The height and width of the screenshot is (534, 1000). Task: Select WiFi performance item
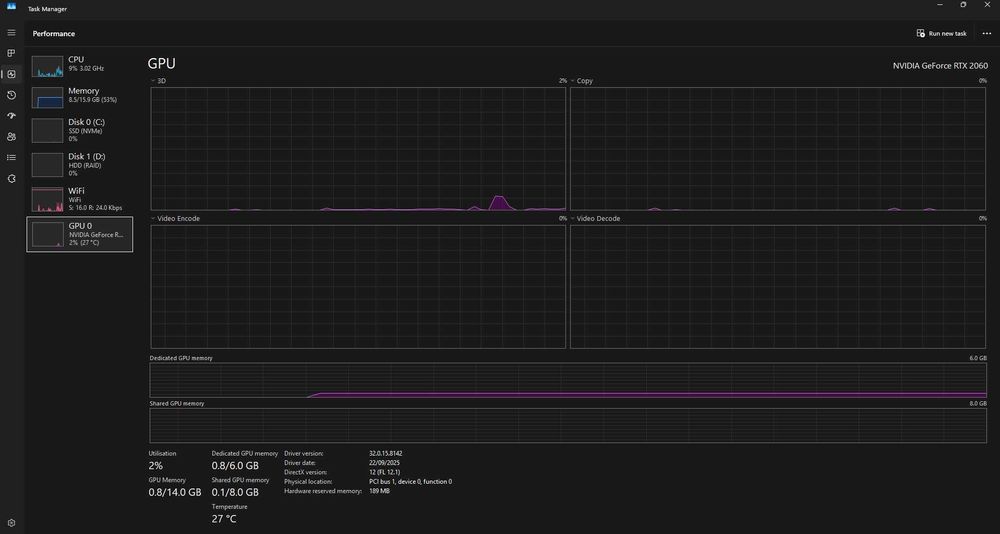(x=80, y=198)
